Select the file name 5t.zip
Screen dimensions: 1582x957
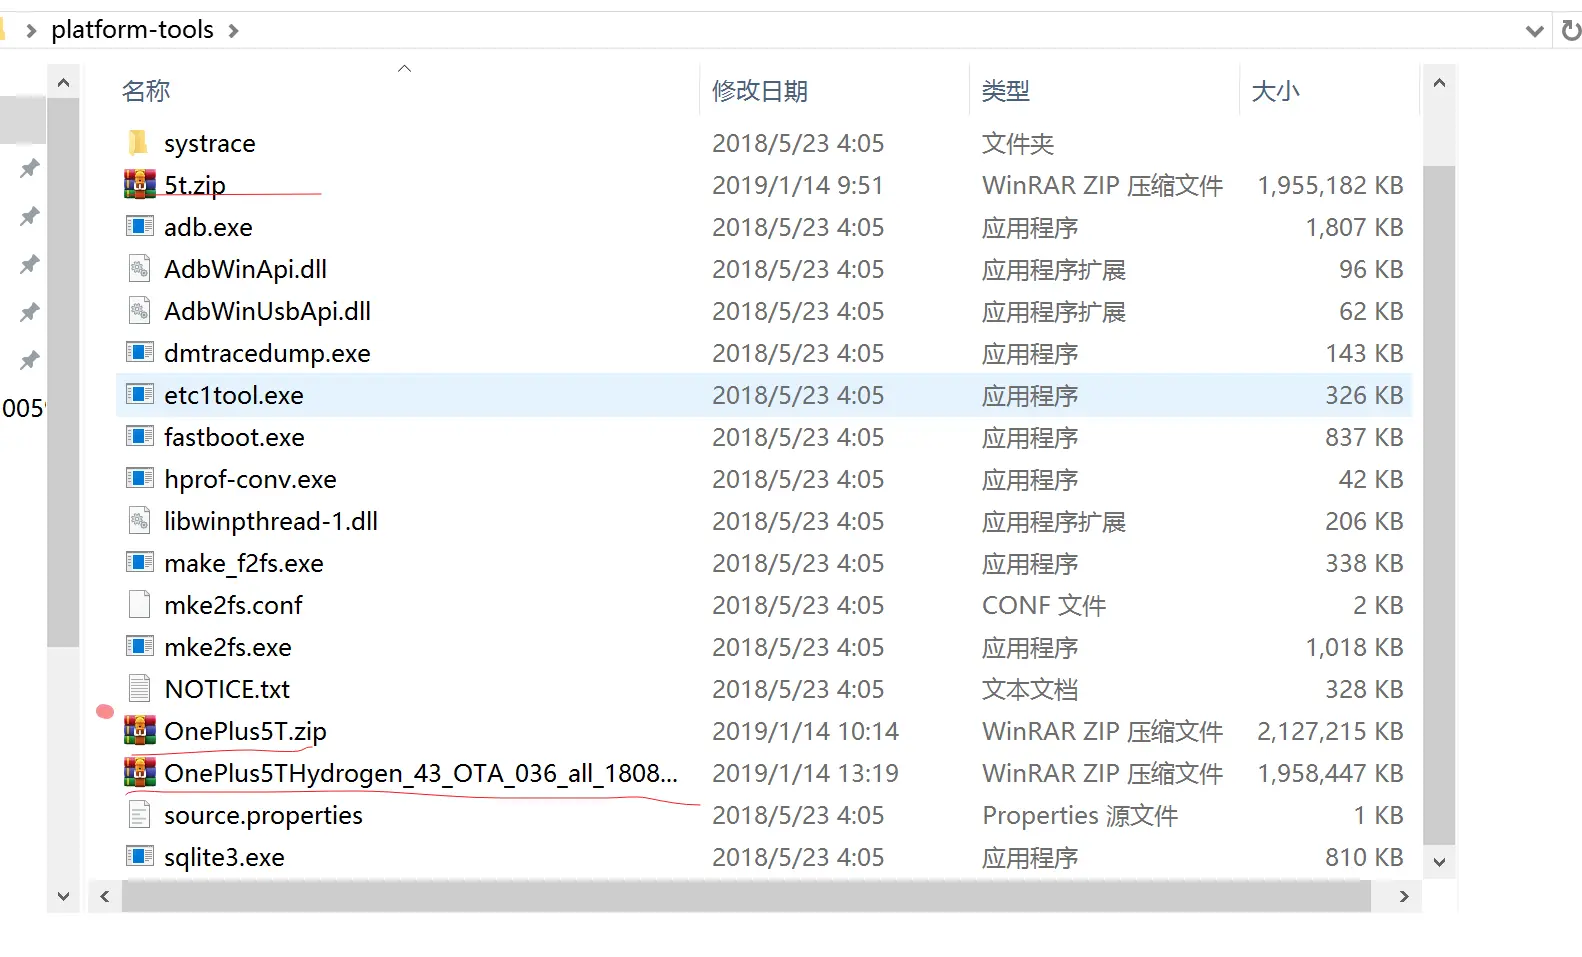[195, 185]
